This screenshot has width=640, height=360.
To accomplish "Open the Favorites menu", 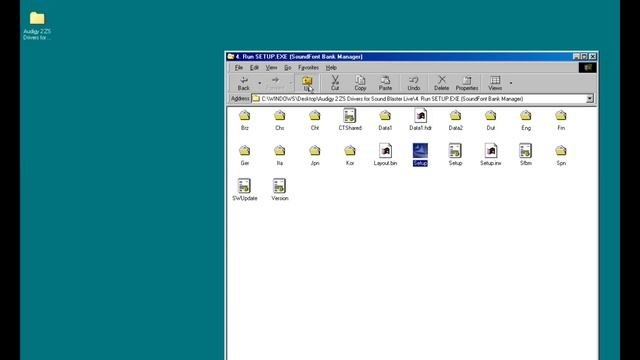I will 308,68.
